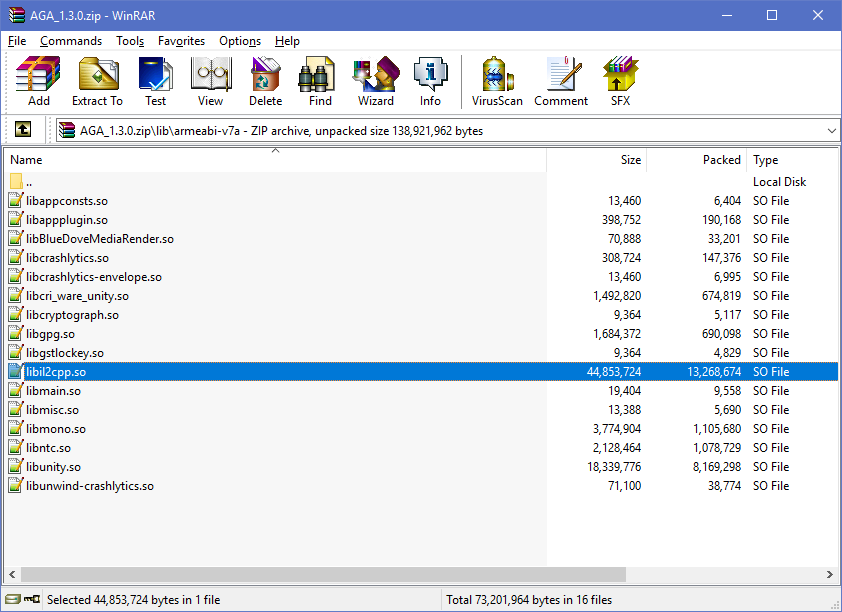
Task: Click the WinRAR title bar icon
Action: pos(17,15)
